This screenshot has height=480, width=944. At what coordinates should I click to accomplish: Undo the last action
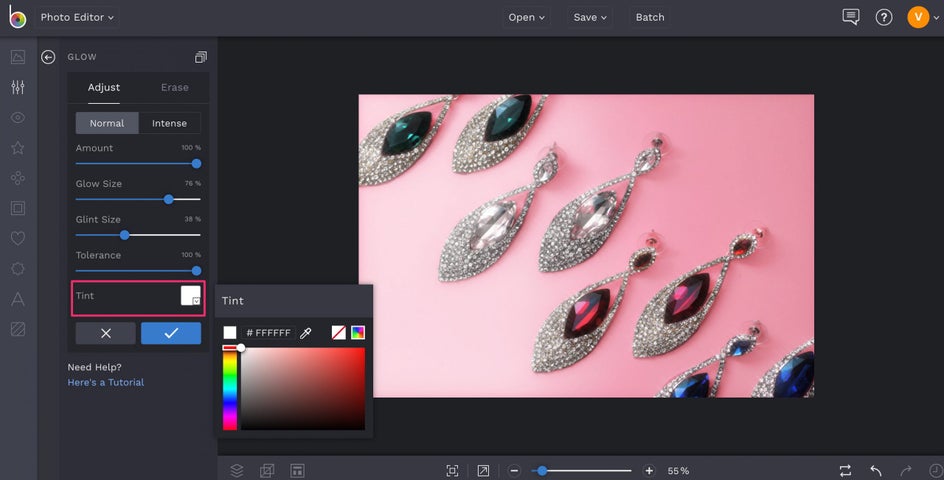876,470
